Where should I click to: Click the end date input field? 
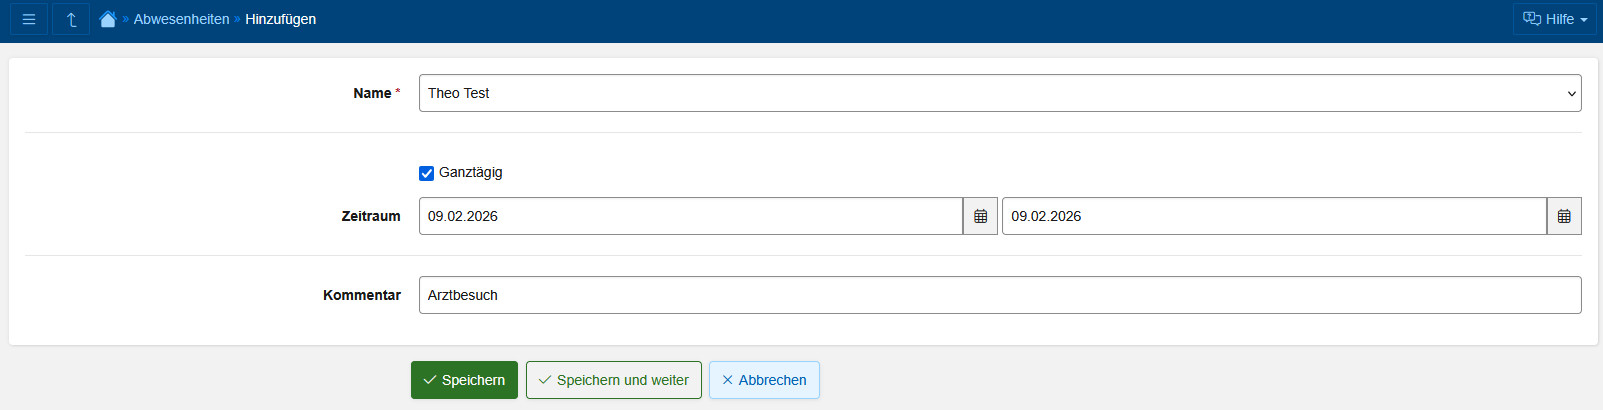coord(1273,216)
